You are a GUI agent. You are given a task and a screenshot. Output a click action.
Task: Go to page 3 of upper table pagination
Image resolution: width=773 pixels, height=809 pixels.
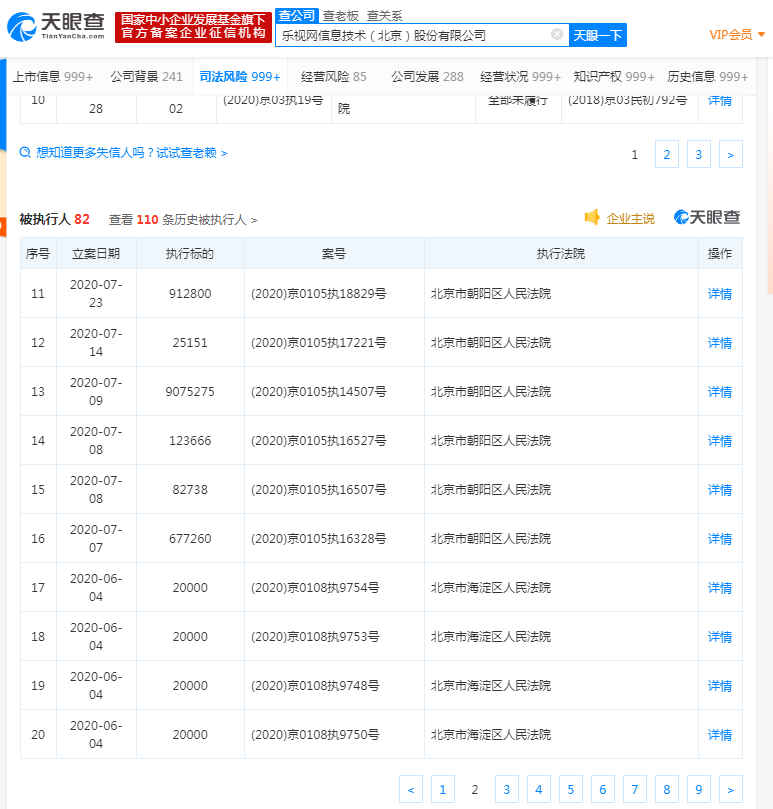699,154
